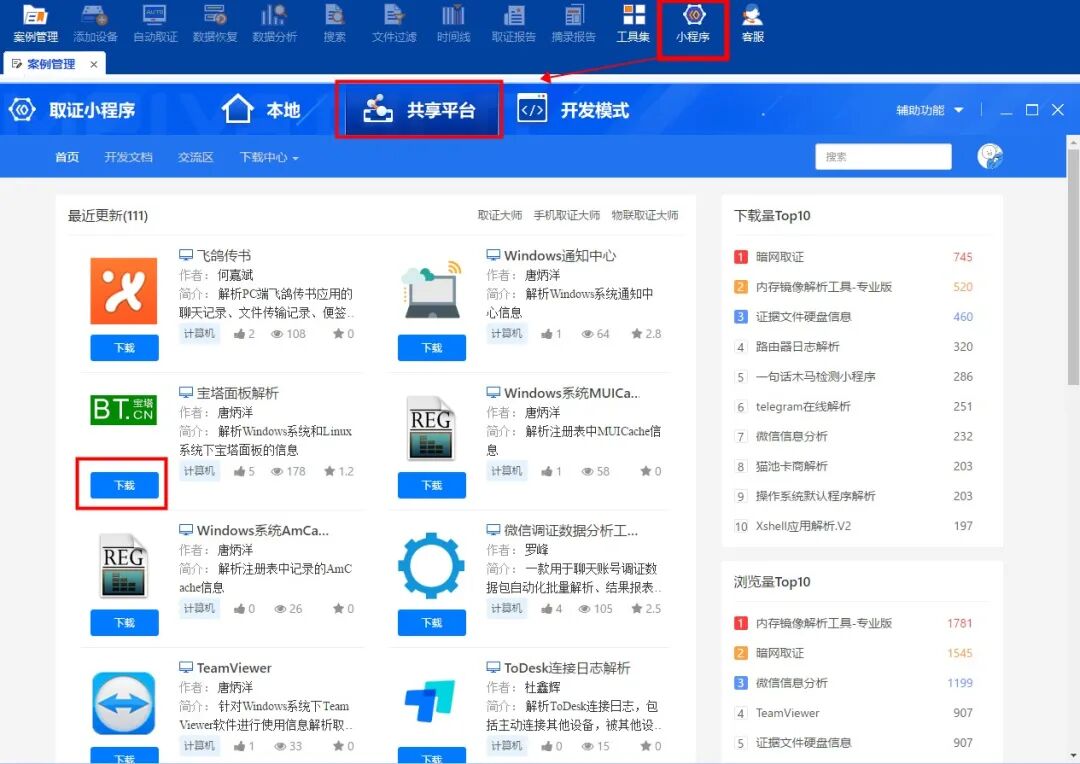Screen dimensions: 1080x764
Task: Open 猫池卡商解析 in 下载量Top10
Action: point(791,466)
